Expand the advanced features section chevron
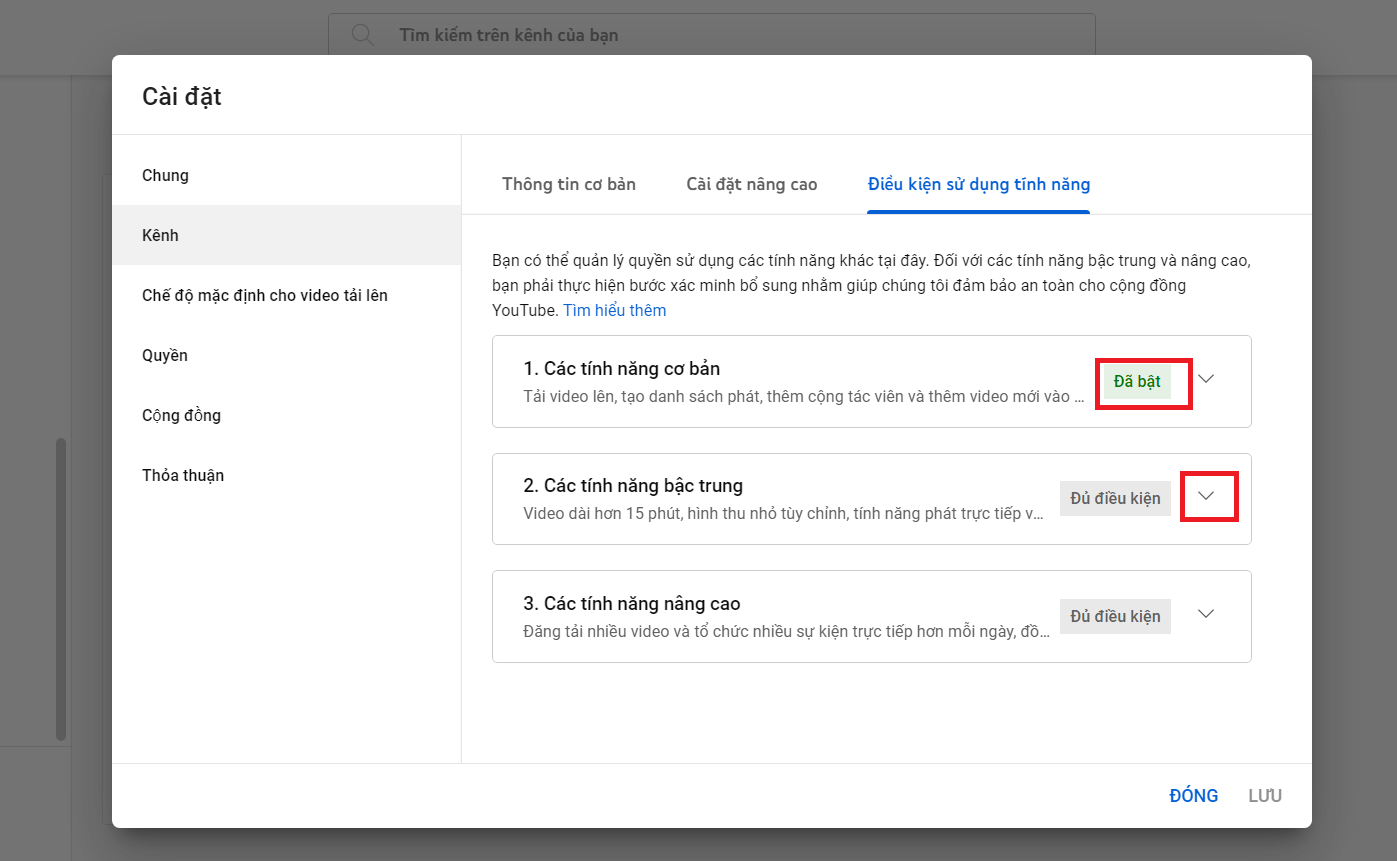Screen dimensions: 1397x861 1206,614
